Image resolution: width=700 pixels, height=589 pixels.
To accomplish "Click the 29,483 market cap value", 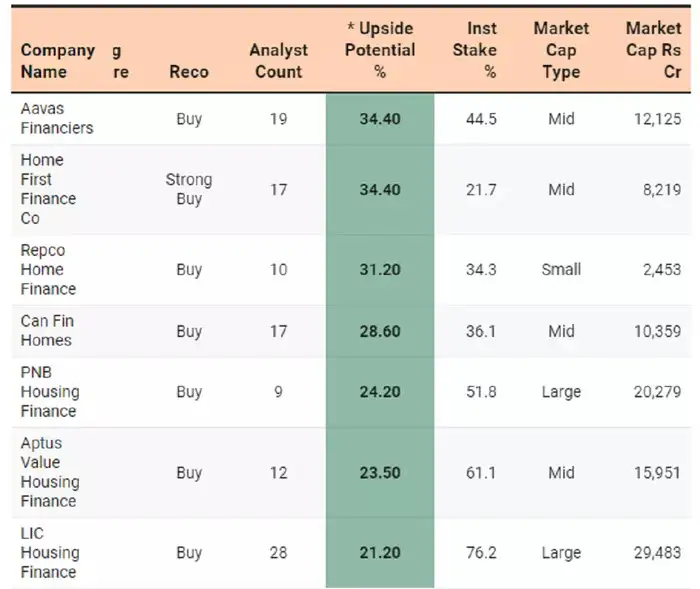I will (x=657, y=552).
